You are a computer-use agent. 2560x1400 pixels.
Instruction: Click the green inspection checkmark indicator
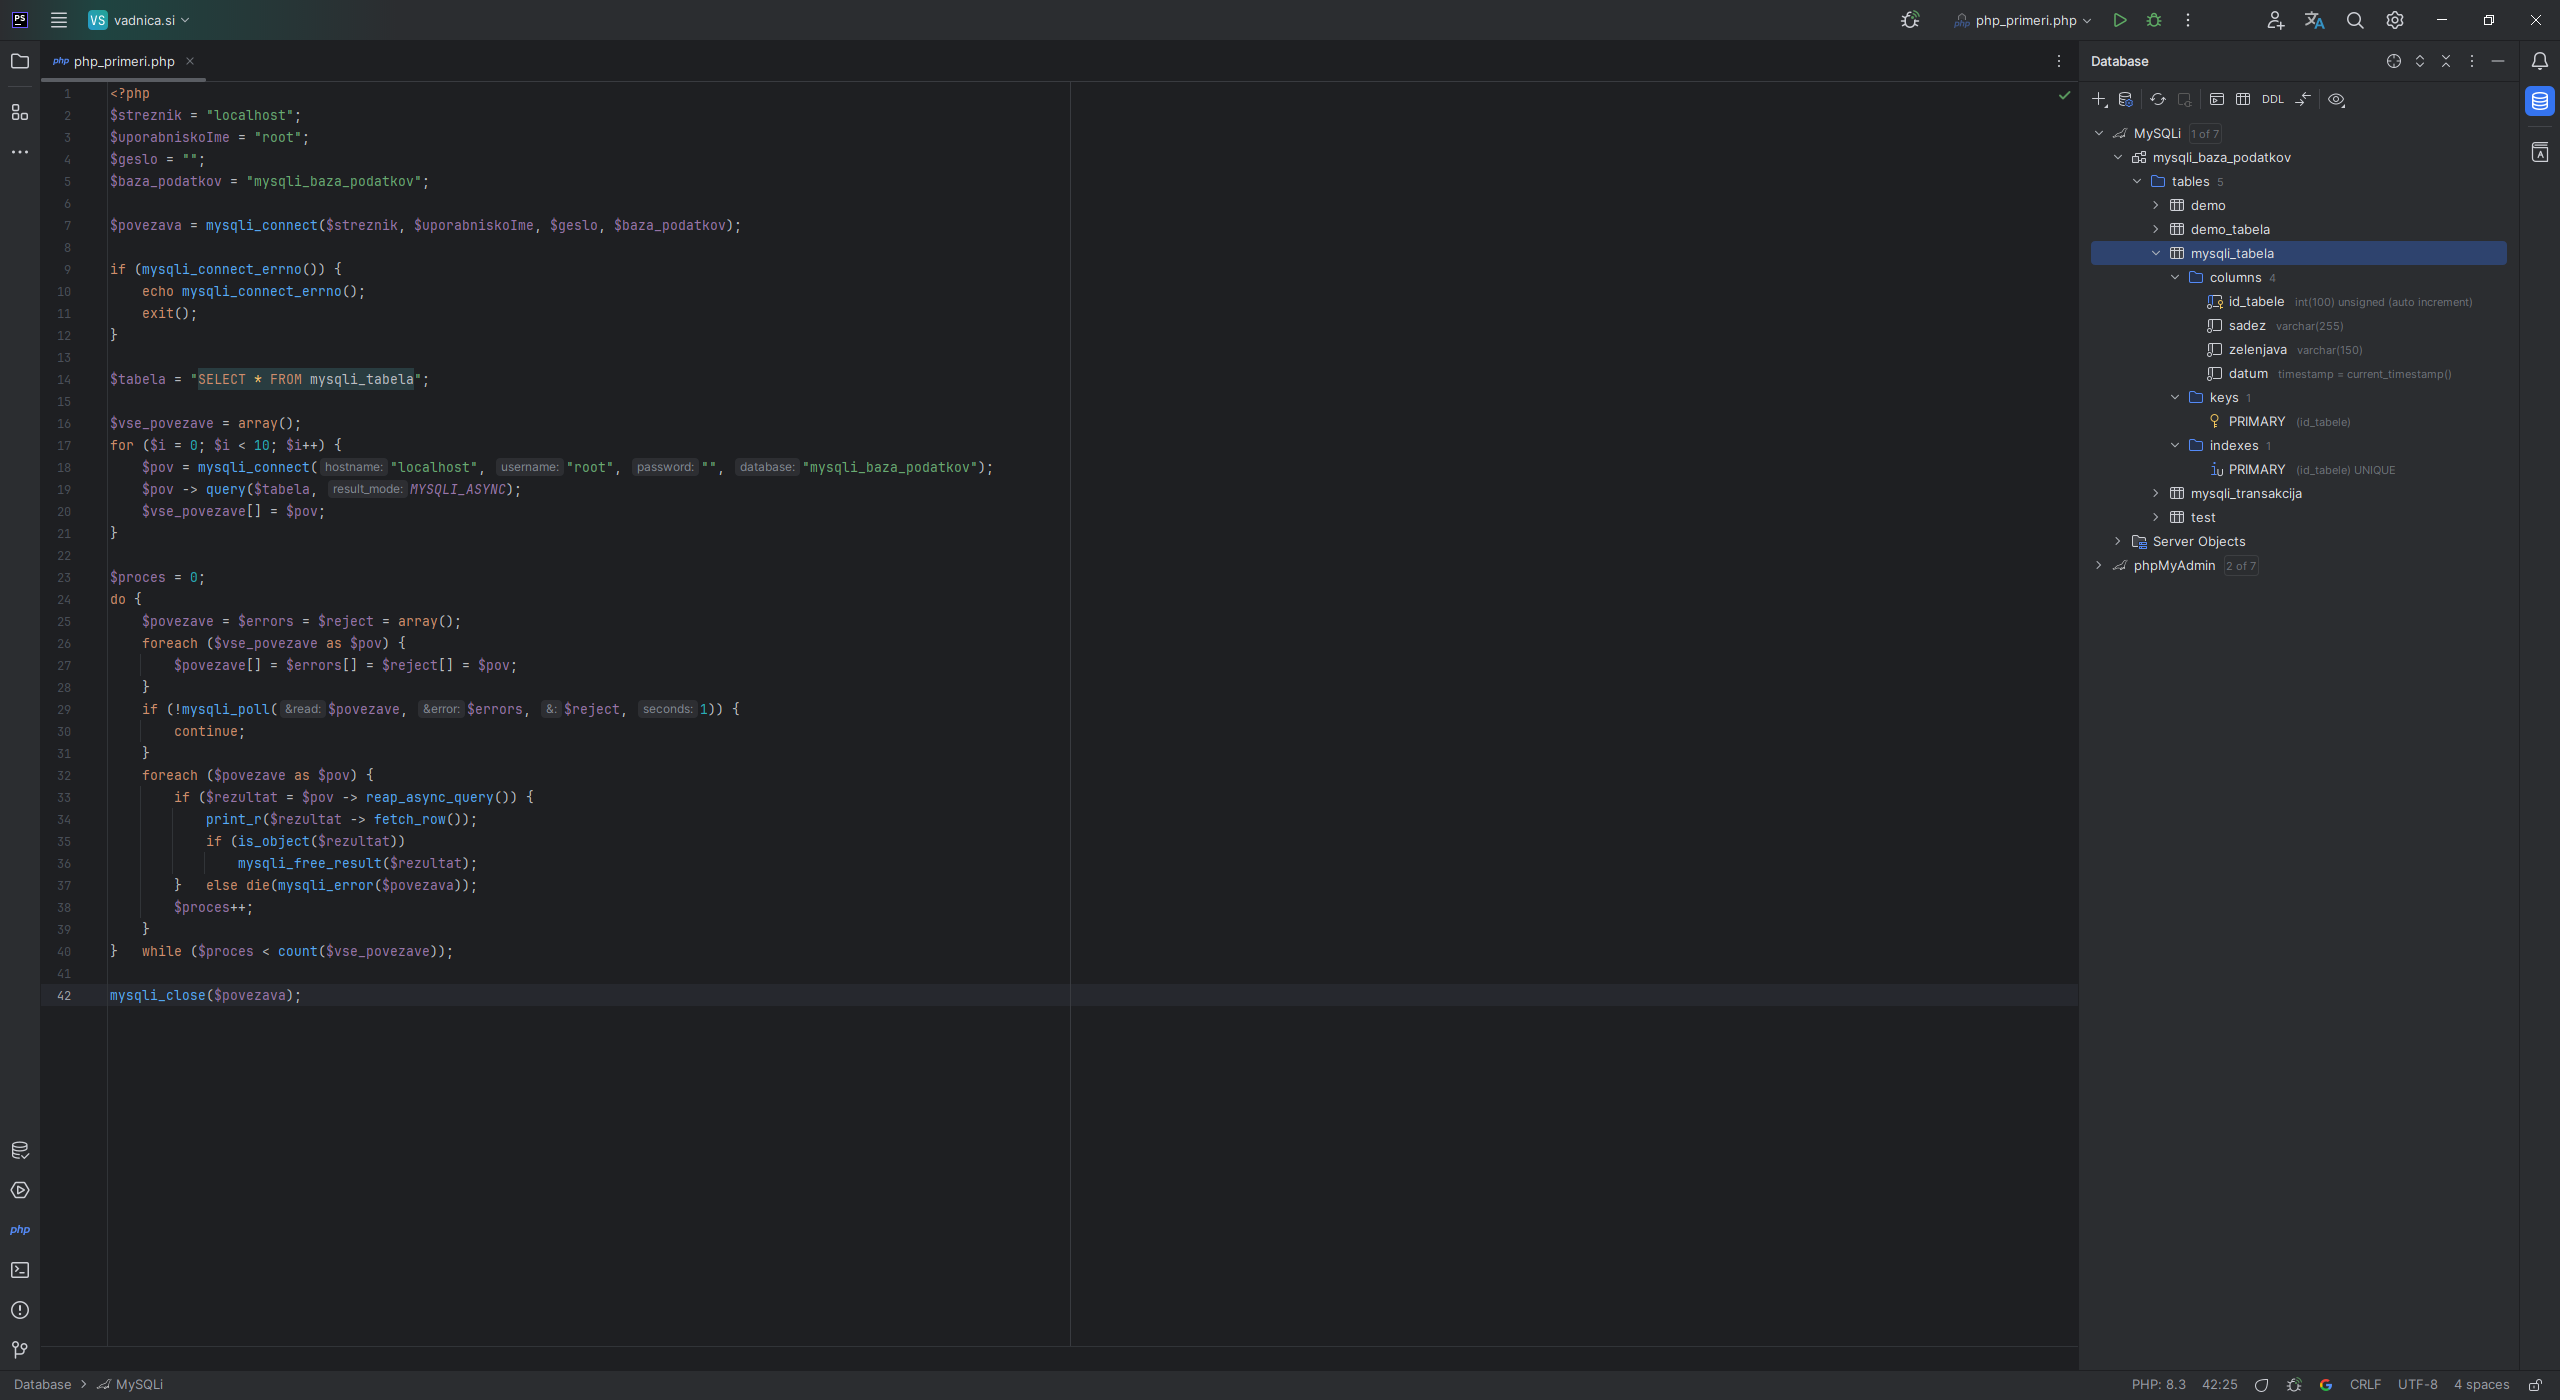[2064, 95]
